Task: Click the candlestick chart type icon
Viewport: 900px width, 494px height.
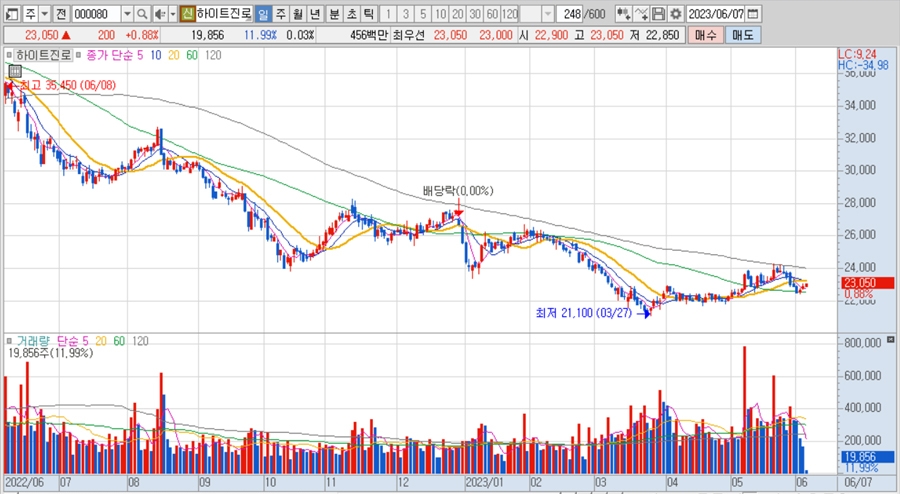Action: [623, 14]
